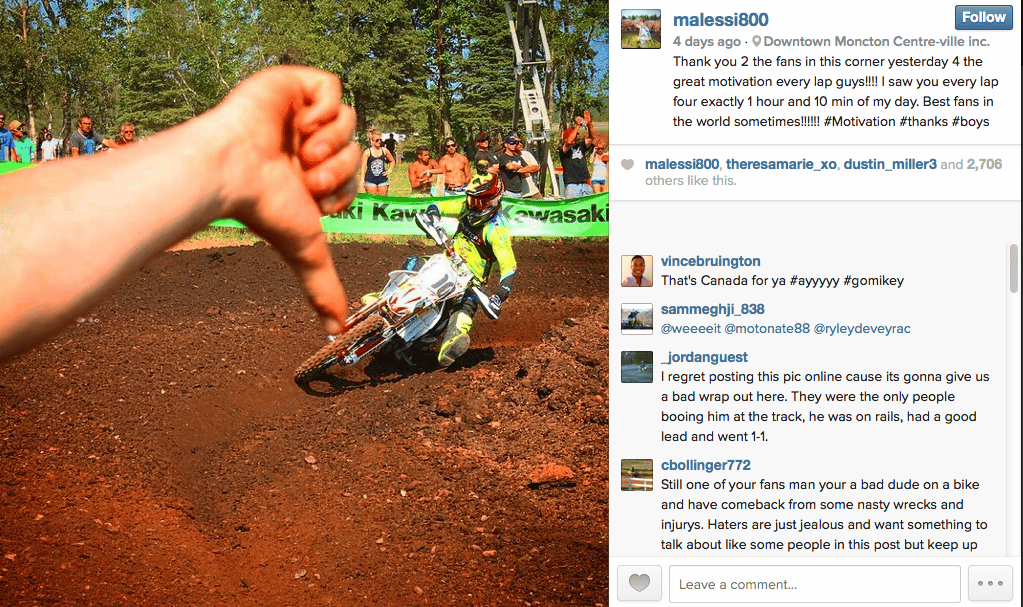
Task: Open the malessi800 username header link
Action: [x=720, y=20]
